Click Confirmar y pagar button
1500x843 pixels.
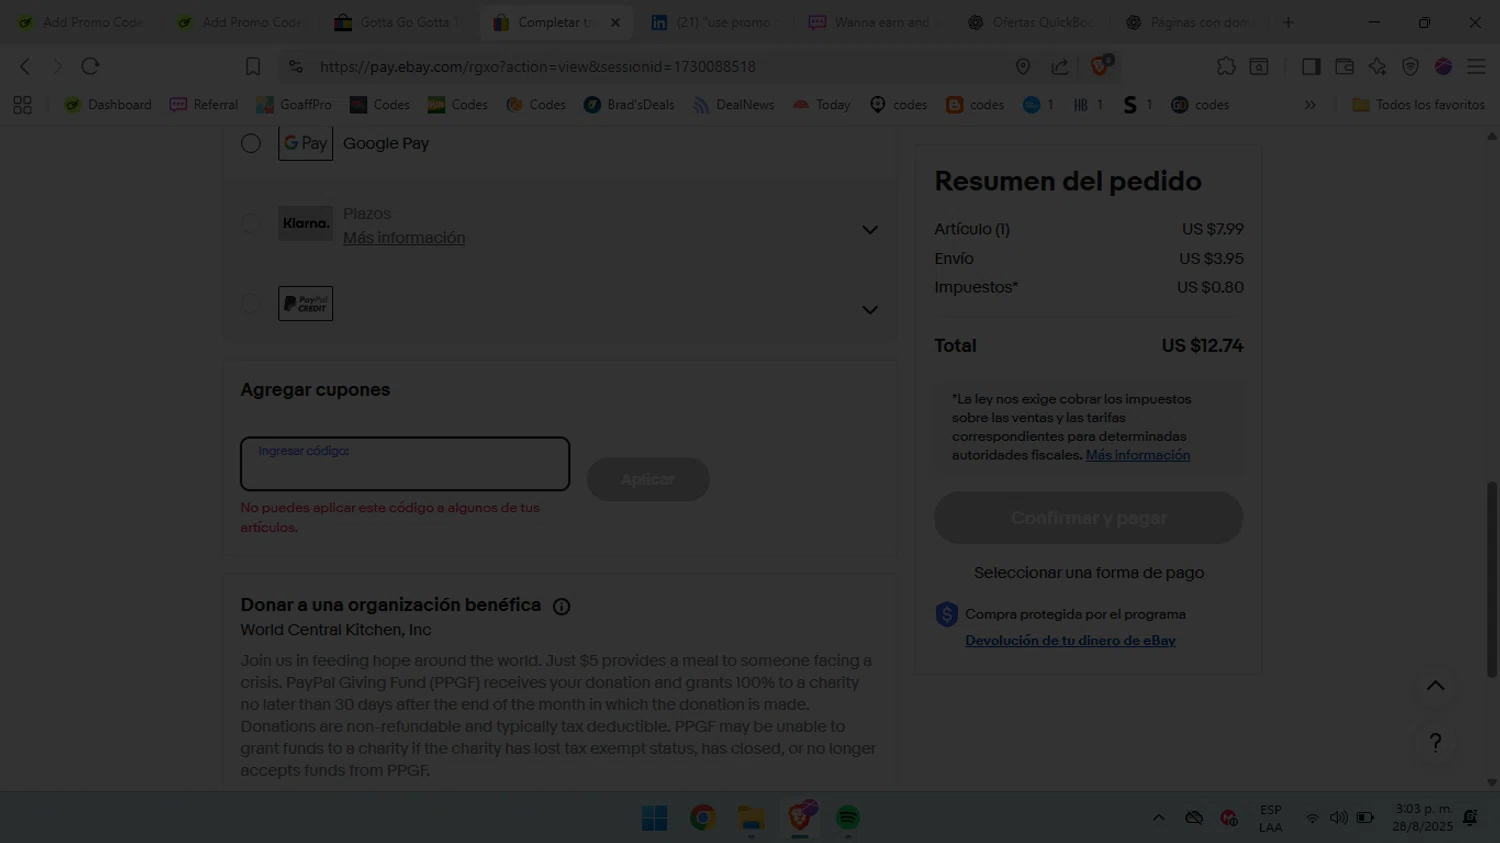[1089, 518]
